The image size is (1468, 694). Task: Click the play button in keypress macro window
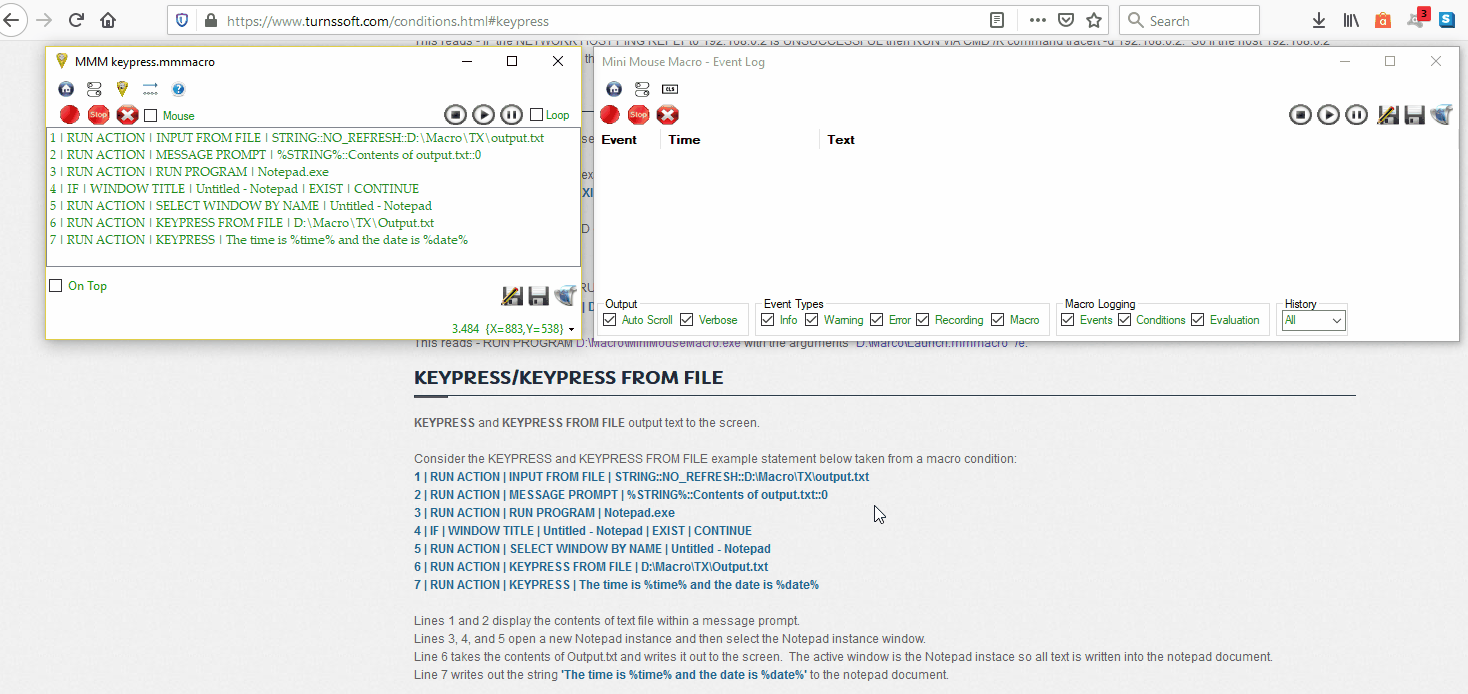[x=483, y=115]
